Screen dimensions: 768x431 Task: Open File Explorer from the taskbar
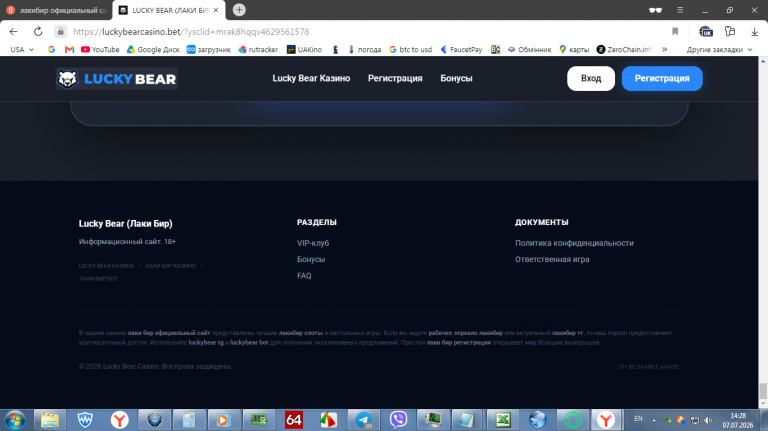click(x=50, y=420)
